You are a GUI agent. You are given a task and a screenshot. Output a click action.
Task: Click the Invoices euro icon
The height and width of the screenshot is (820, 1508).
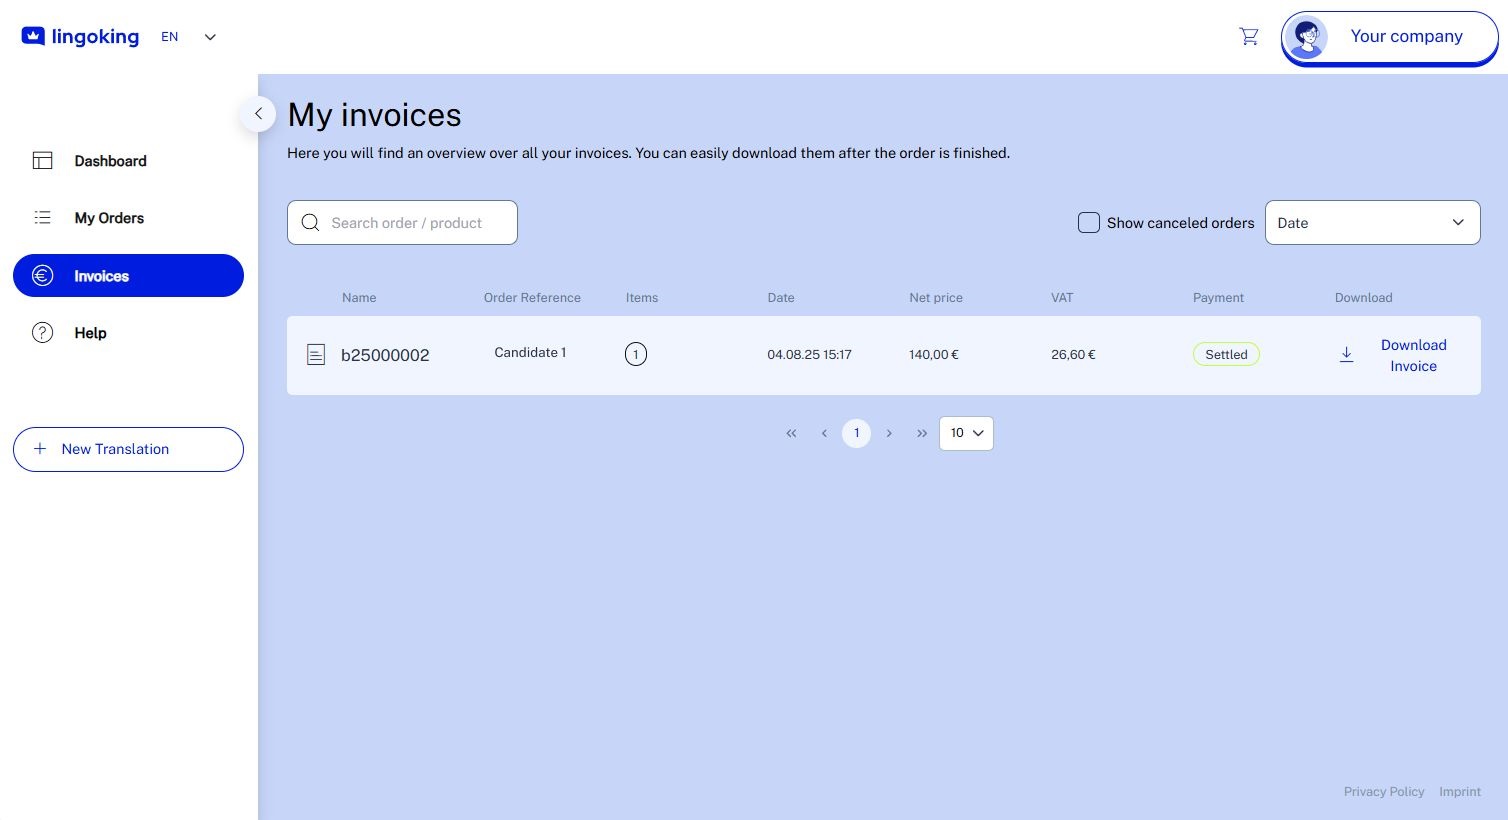coord(43,275)
